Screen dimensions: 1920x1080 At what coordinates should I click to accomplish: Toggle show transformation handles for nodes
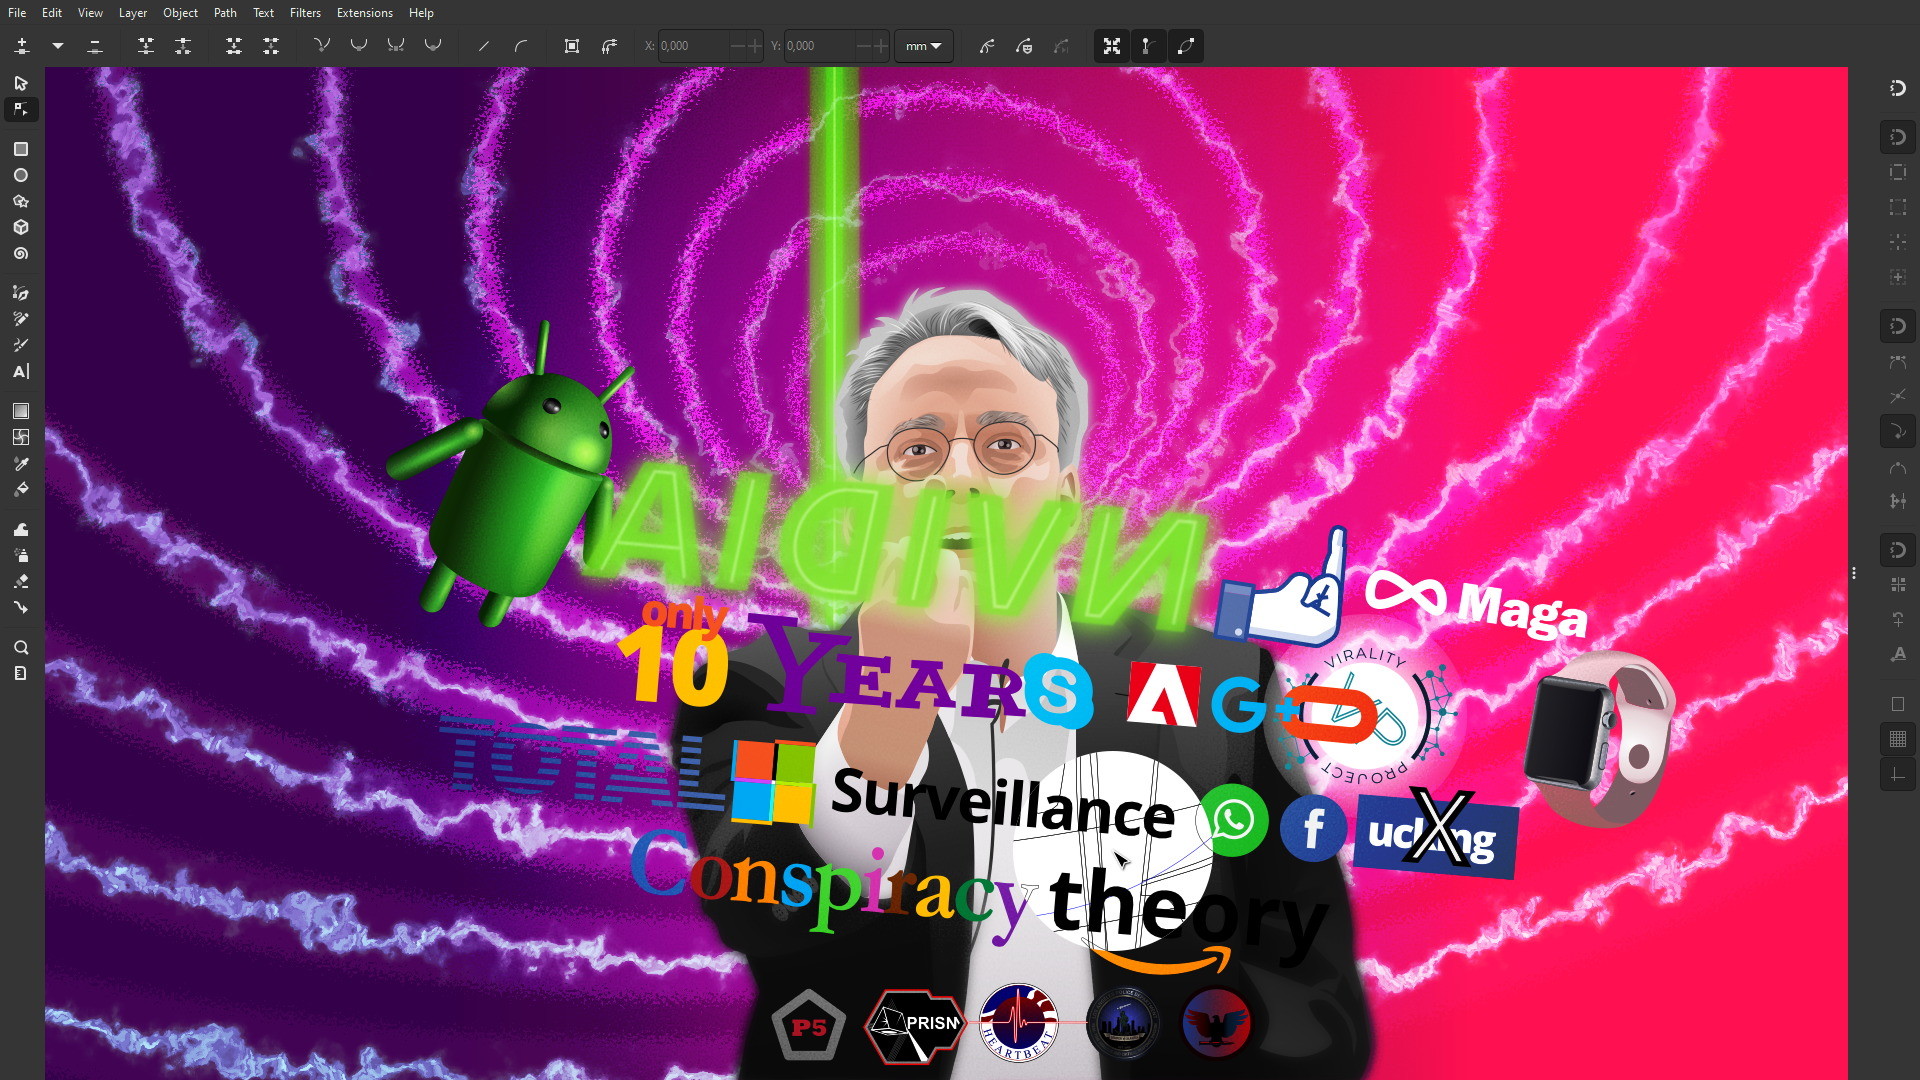[x=1111, y=46]
